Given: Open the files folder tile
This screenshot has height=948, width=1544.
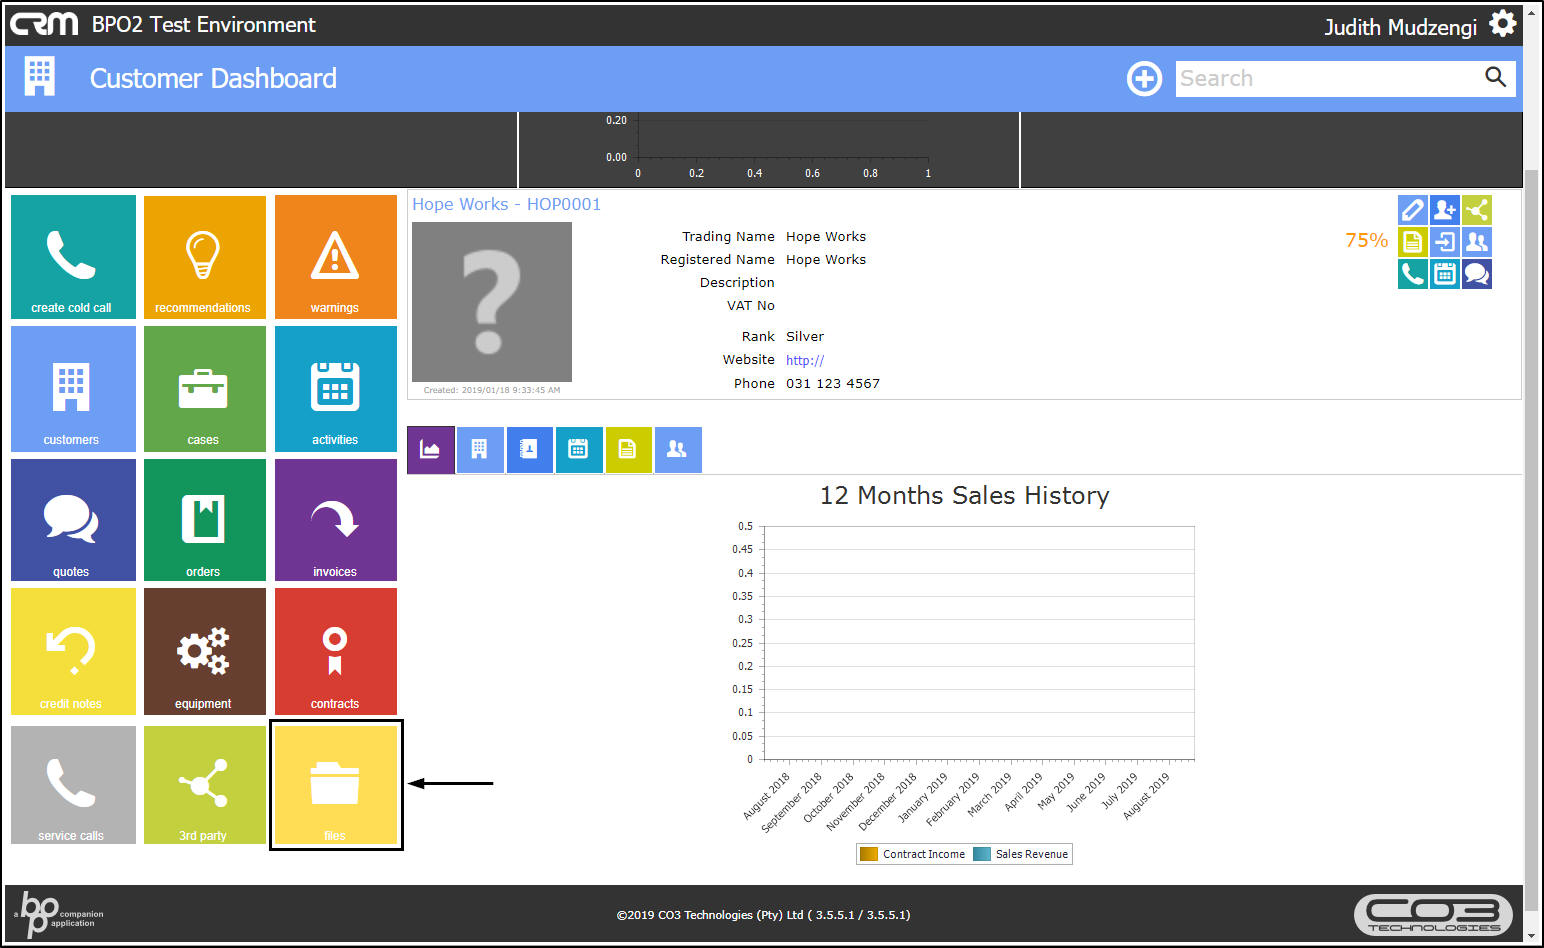Looking at the screenshot, I should [x=336, y=785].
